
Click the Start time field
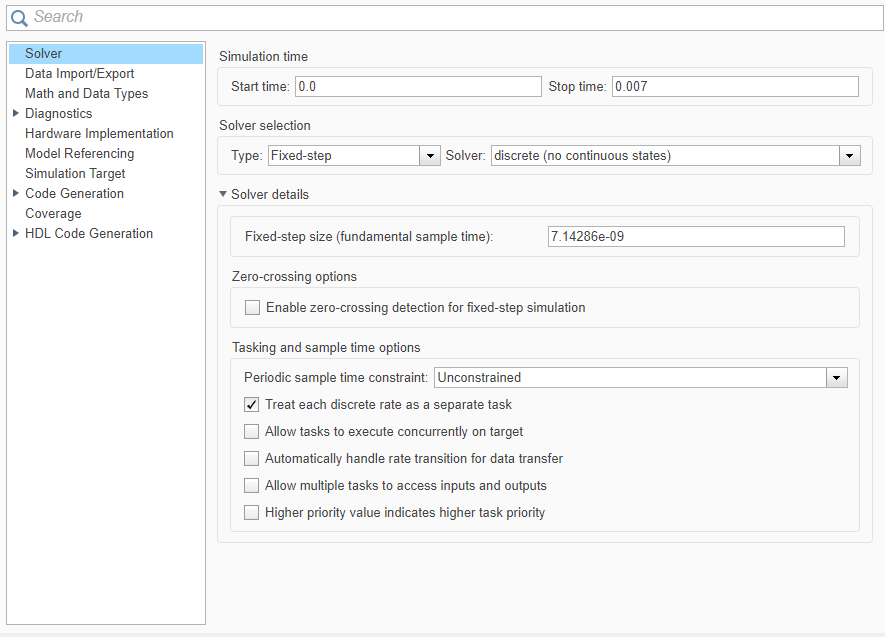click(x=418, y=87)
